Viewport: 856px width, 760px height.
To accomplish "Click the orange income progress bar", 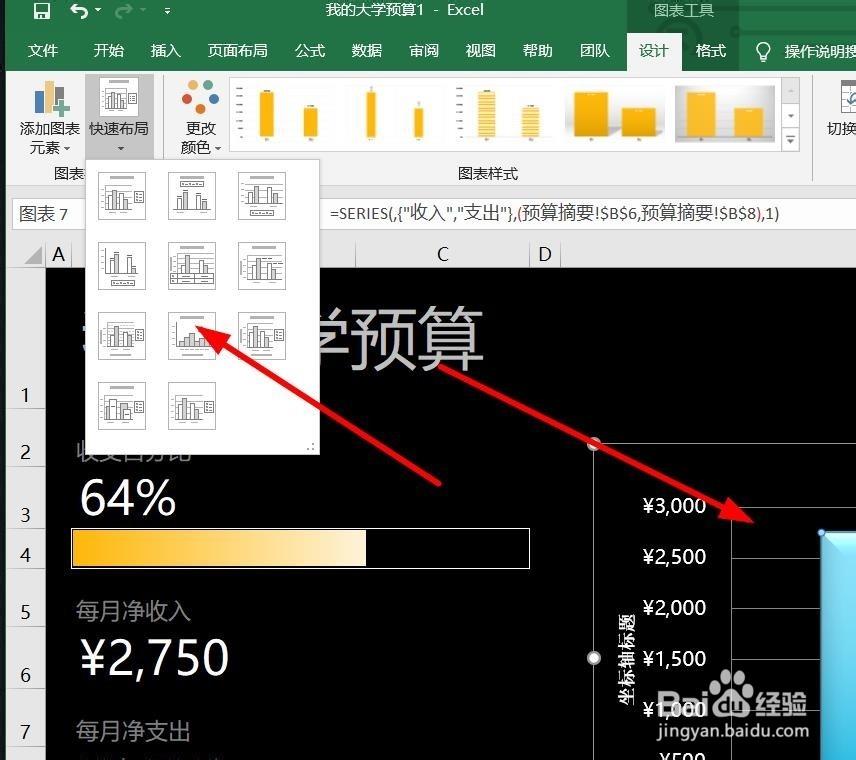I will pos(300,548).
